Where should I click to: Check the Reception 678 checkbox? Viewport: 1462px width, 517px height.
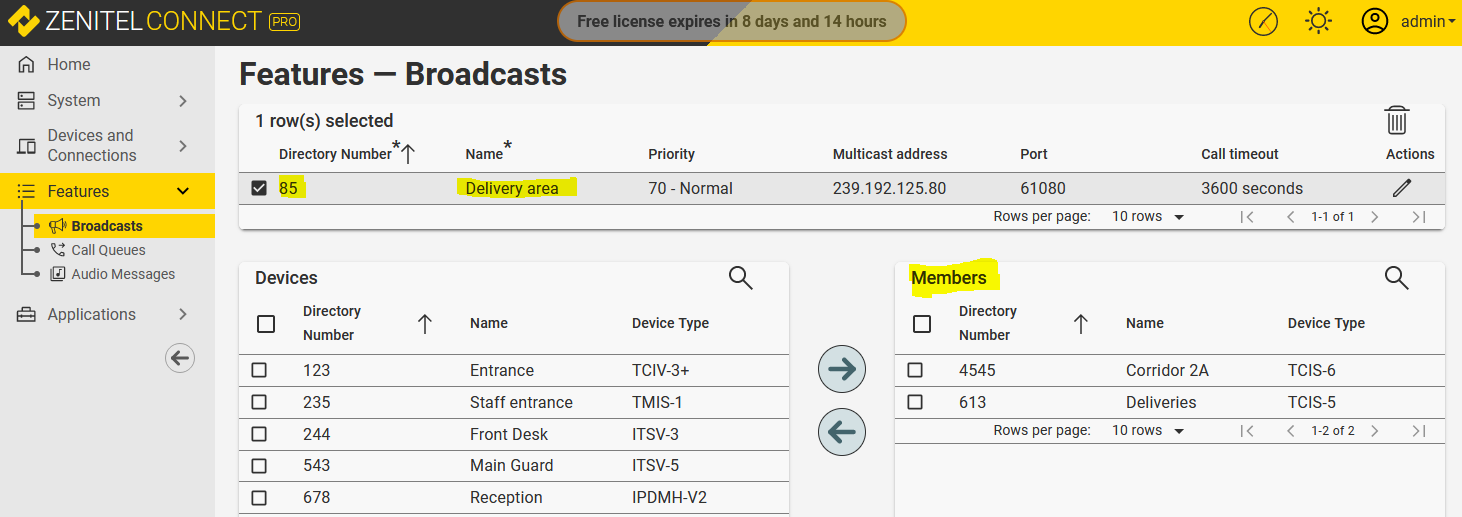pos(259,497)
